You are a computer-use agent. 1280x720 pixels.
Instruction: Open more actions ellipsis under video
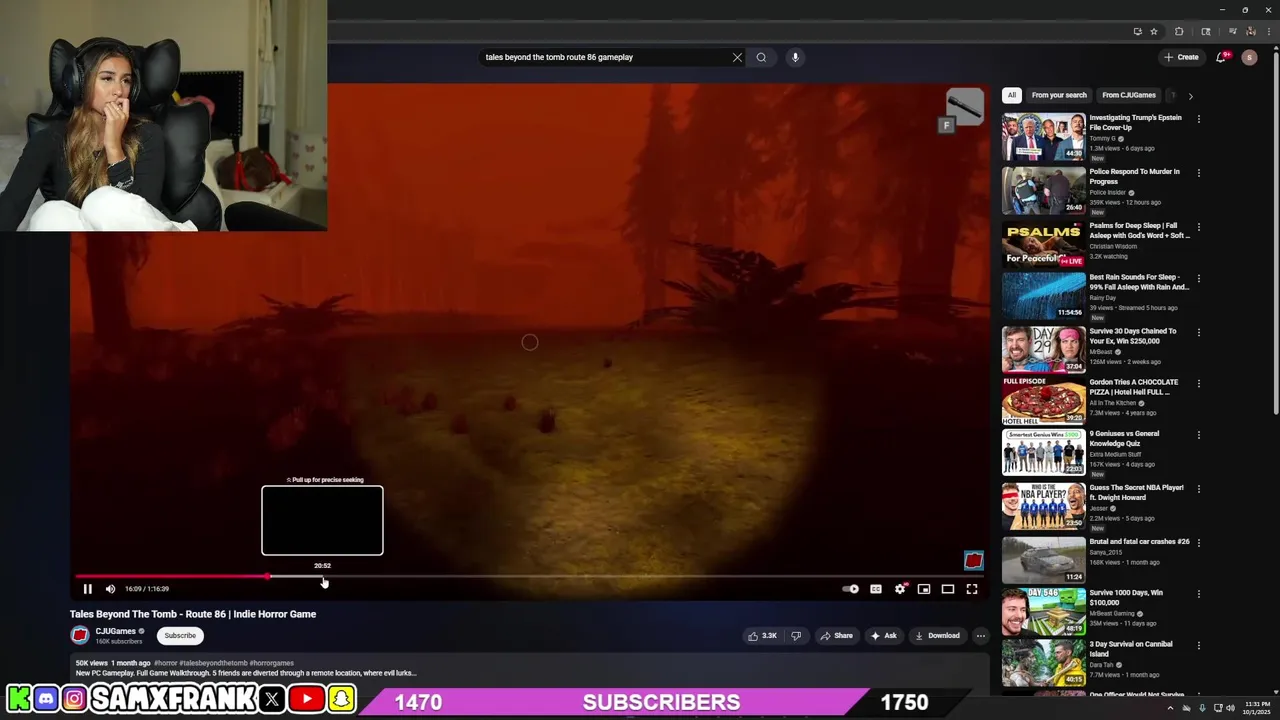click(980, 636)
